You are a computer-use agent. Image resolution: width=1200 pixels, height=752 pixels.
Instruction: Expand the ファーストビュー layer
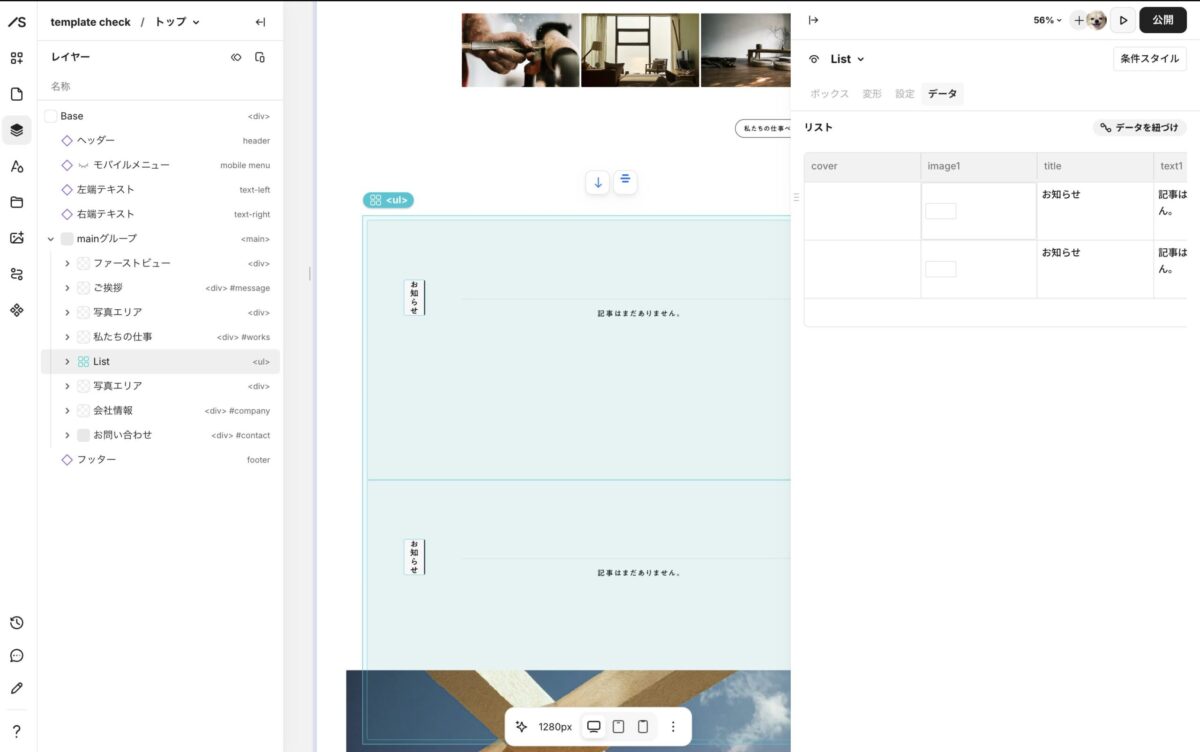[x=67, y=263]
